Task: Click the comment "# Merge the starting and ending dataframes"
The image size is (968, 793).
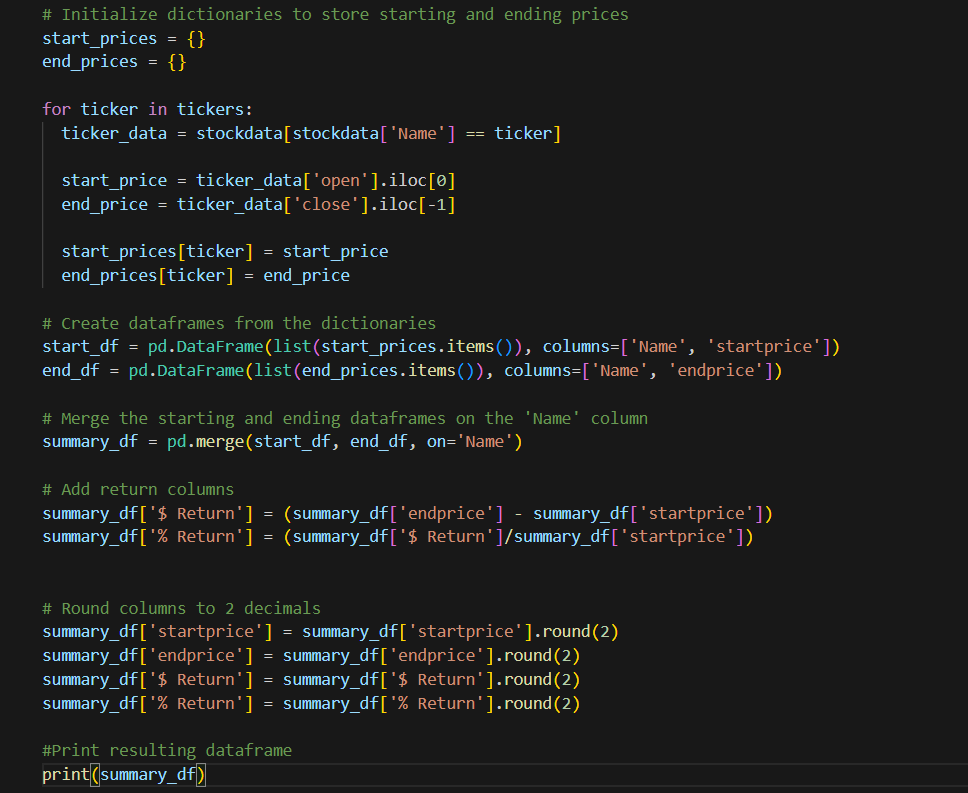Action: [x=345, y=418]
